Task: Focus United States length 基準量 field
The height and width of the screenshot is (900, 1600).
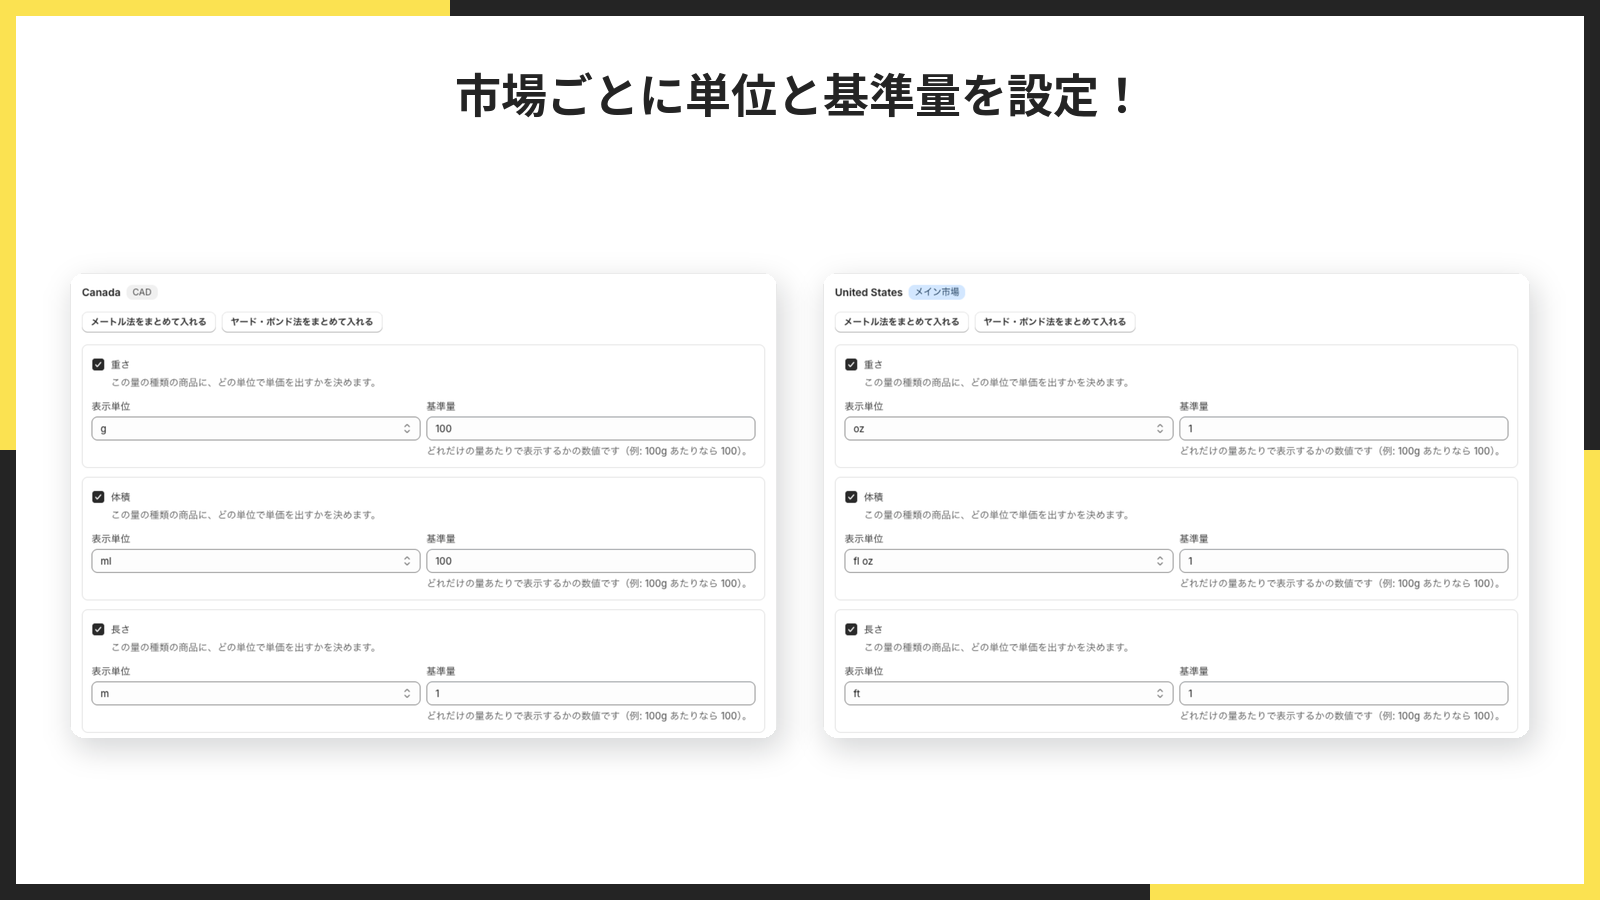Action: click(x=1344, y=694)
